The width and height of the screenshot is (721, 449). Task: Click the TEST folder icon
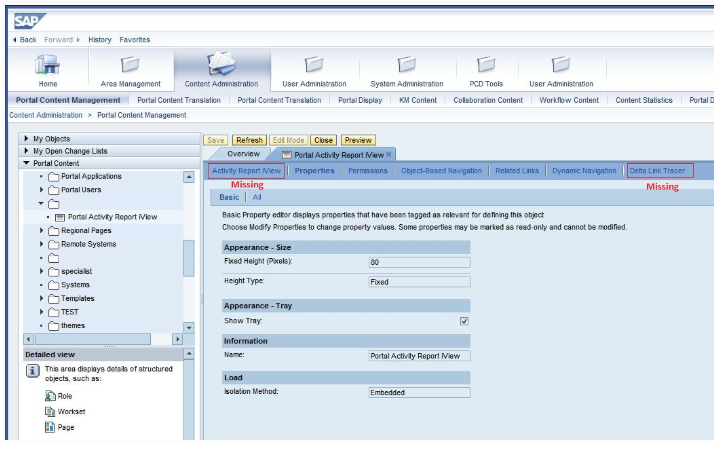[54, 312]
